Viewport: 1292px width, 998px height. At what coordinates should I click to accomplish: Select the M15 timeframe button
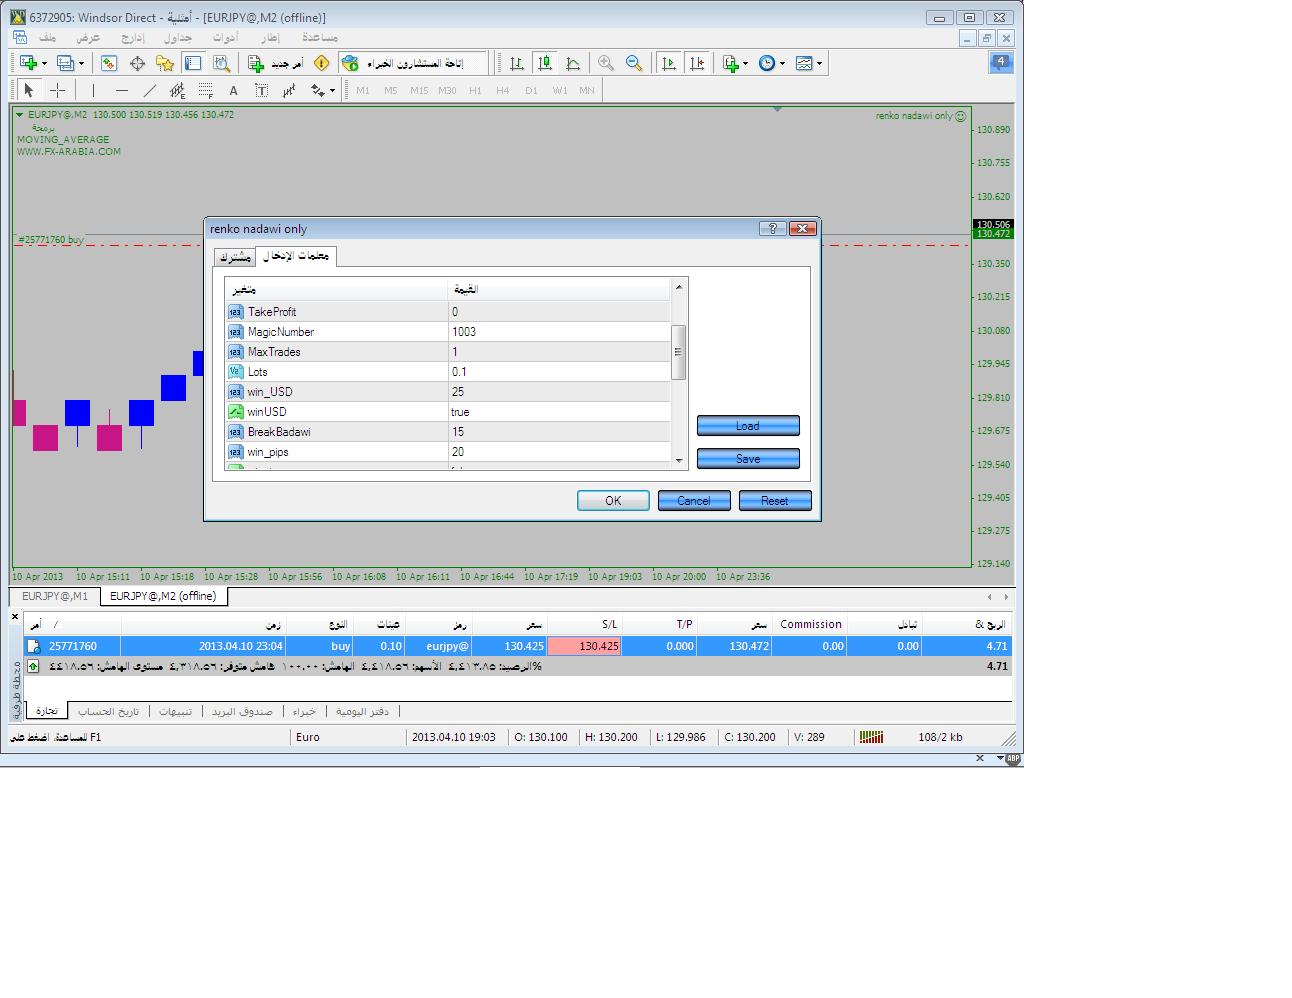tap(419, 90)
